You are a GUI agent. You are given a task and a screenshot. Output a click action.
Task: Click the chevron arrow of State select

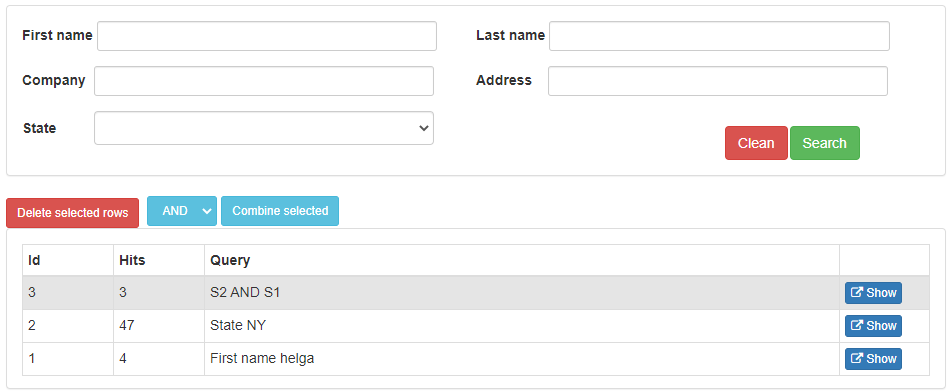(423, 128)
